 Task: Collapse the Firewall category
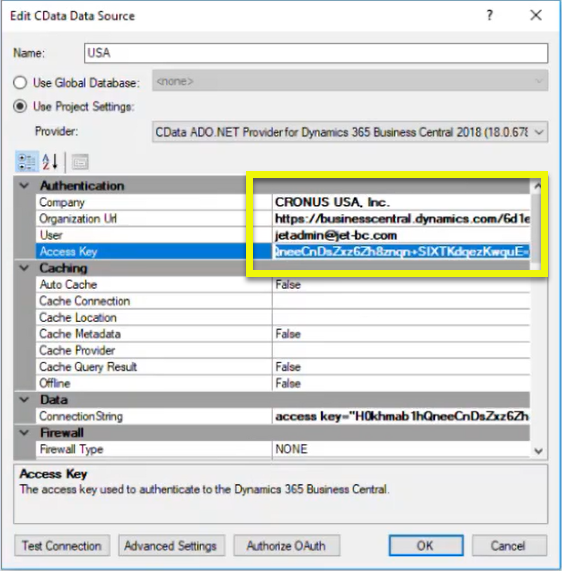[24, 433]
